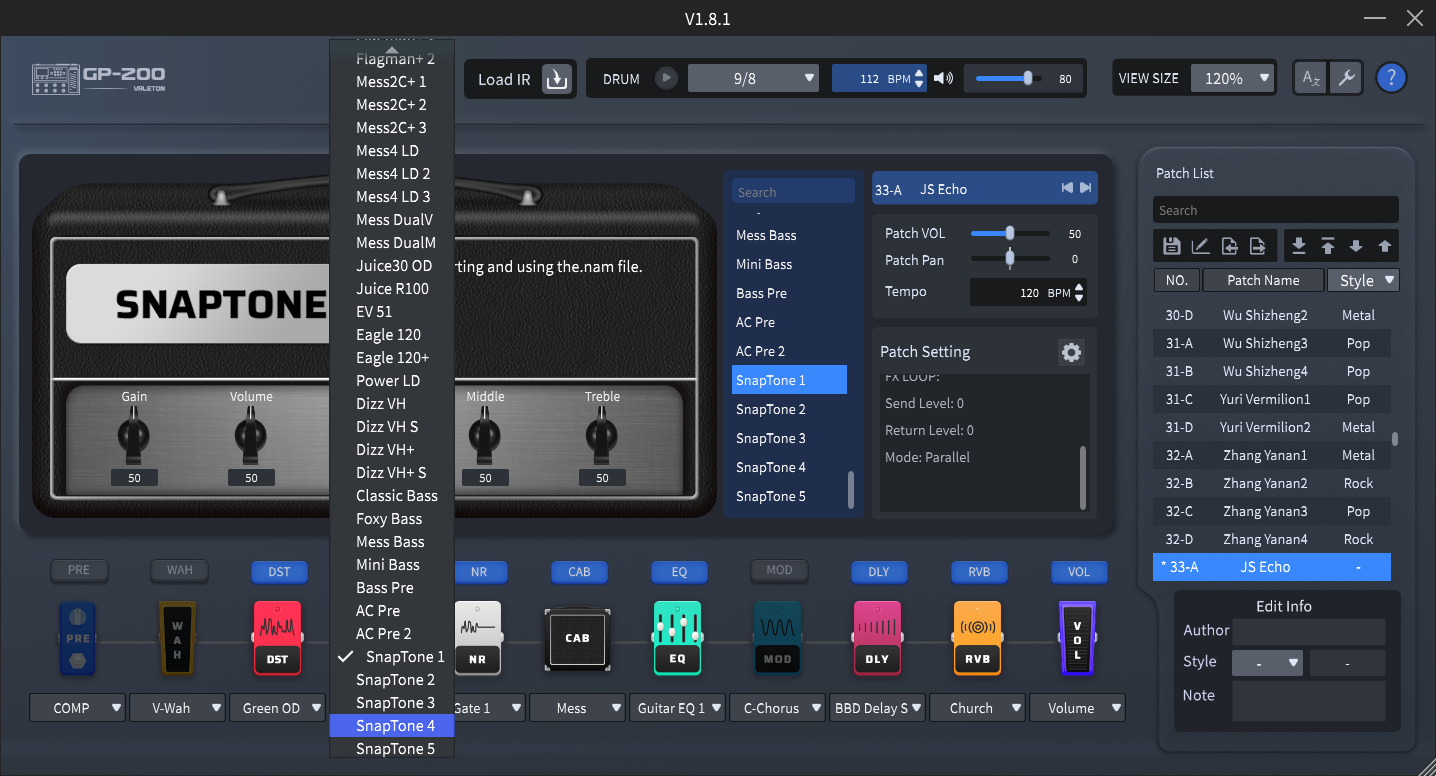Choose Eagle 120+ in the amp menu

(392, 358)
